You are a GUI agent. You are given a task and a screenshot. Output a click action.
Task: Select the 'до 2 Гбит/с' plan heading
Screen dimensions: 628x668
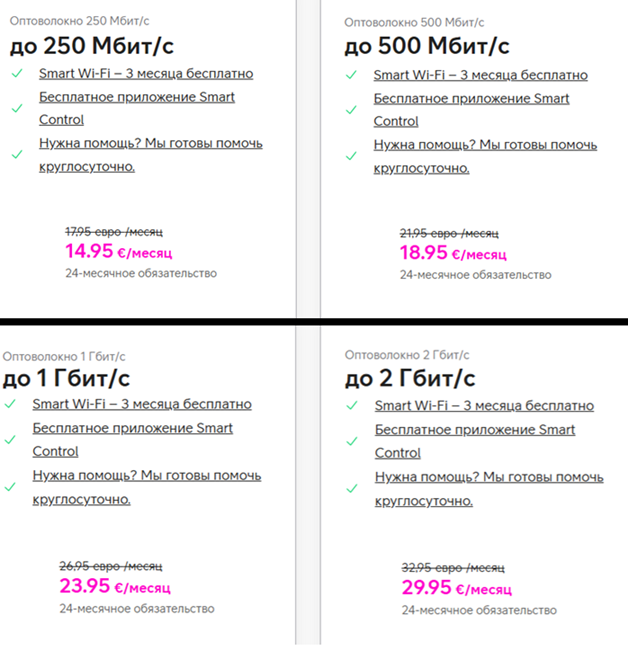(410, 378)
